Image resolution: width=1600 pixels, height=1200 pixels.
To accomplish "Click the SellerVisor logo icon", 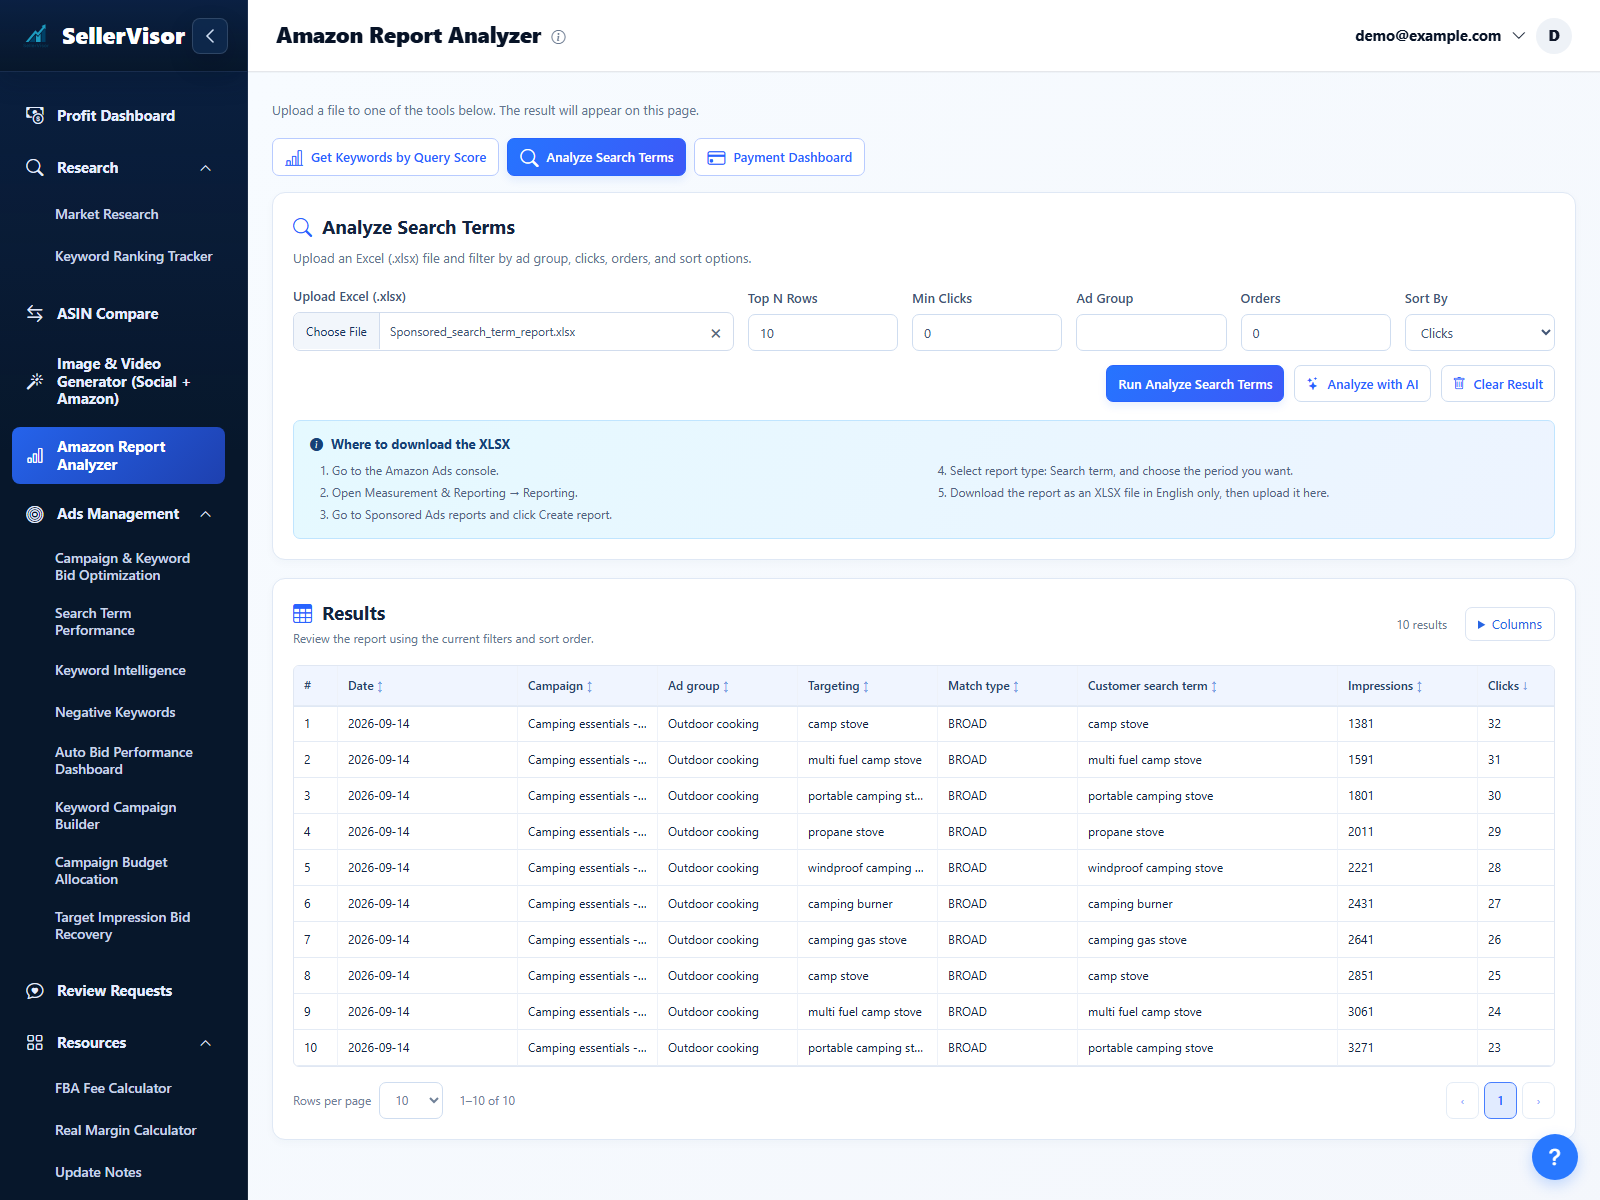I will (x=37, y=36).
